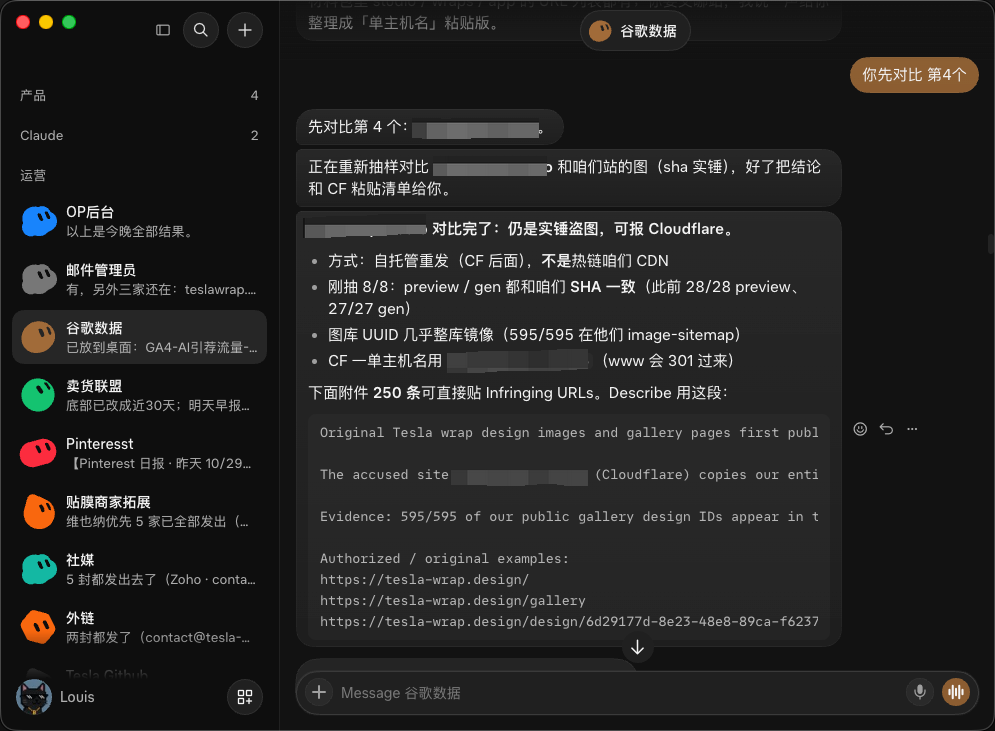Close window with red button
Screen dimensions: 995x731
pyautogui.click(x=23, y=22)
